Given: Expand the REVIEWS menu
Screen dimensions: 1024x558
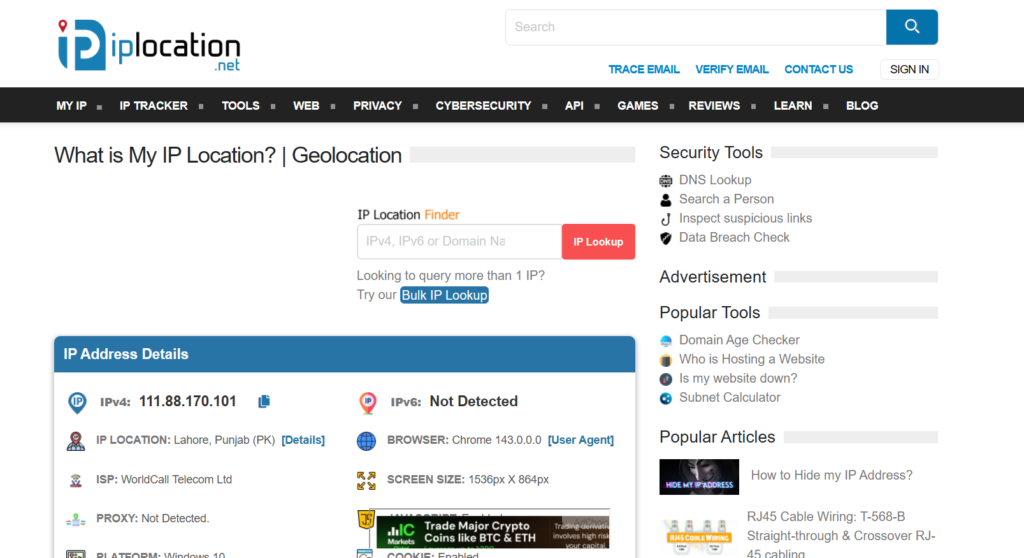Looking at the screenshot, I should tap(714, 106).
